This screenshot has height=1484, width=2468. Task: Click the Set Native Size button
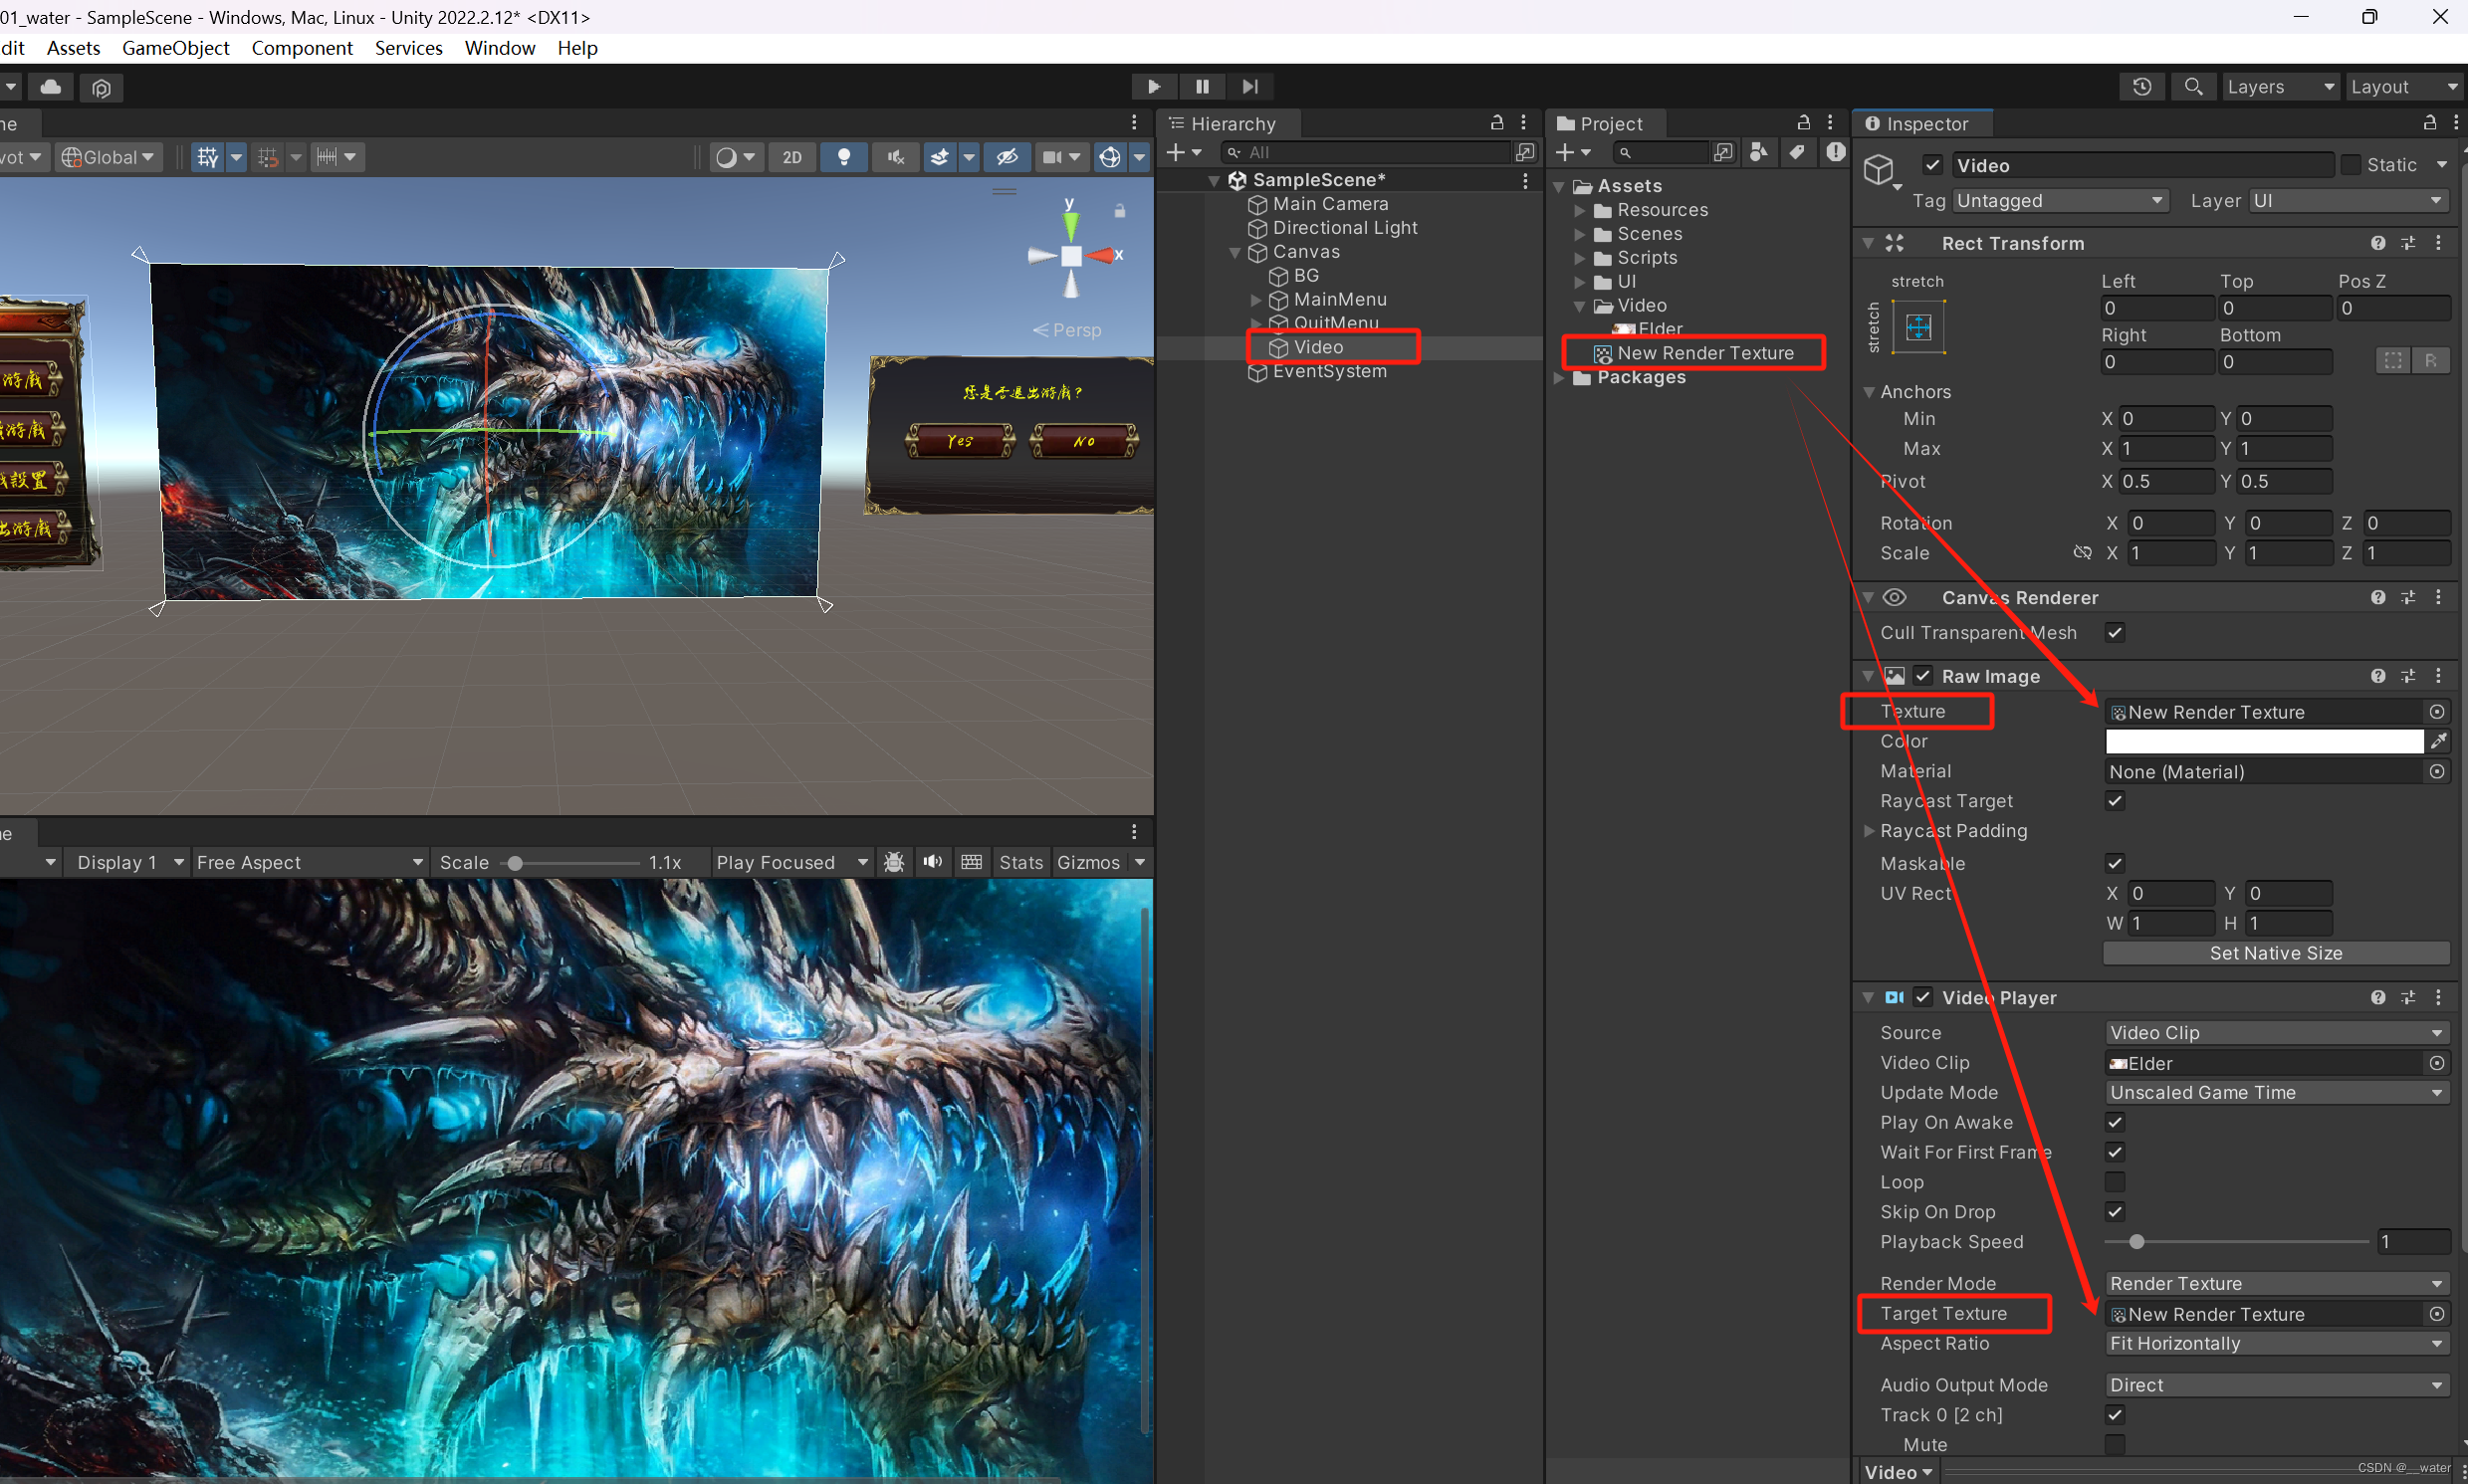2276,953
